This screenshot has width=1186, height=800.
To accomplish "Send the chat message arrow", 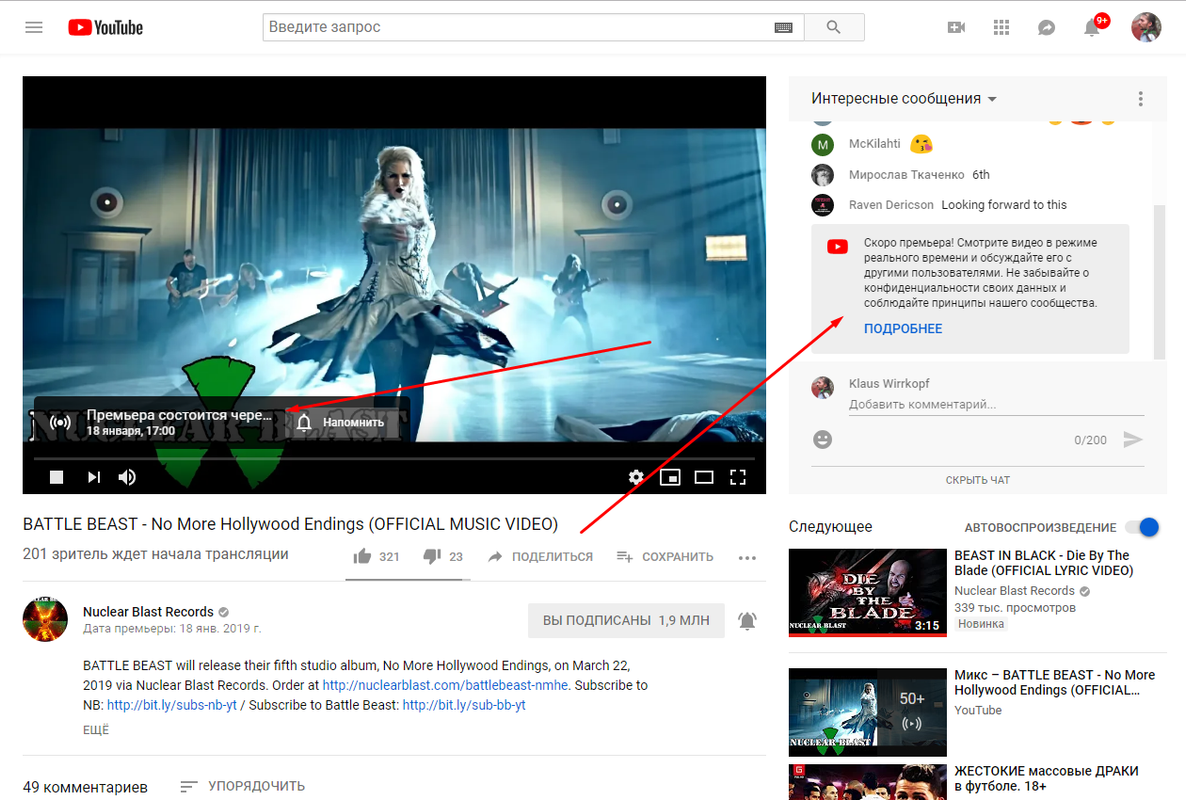I will click(1132, 439).
